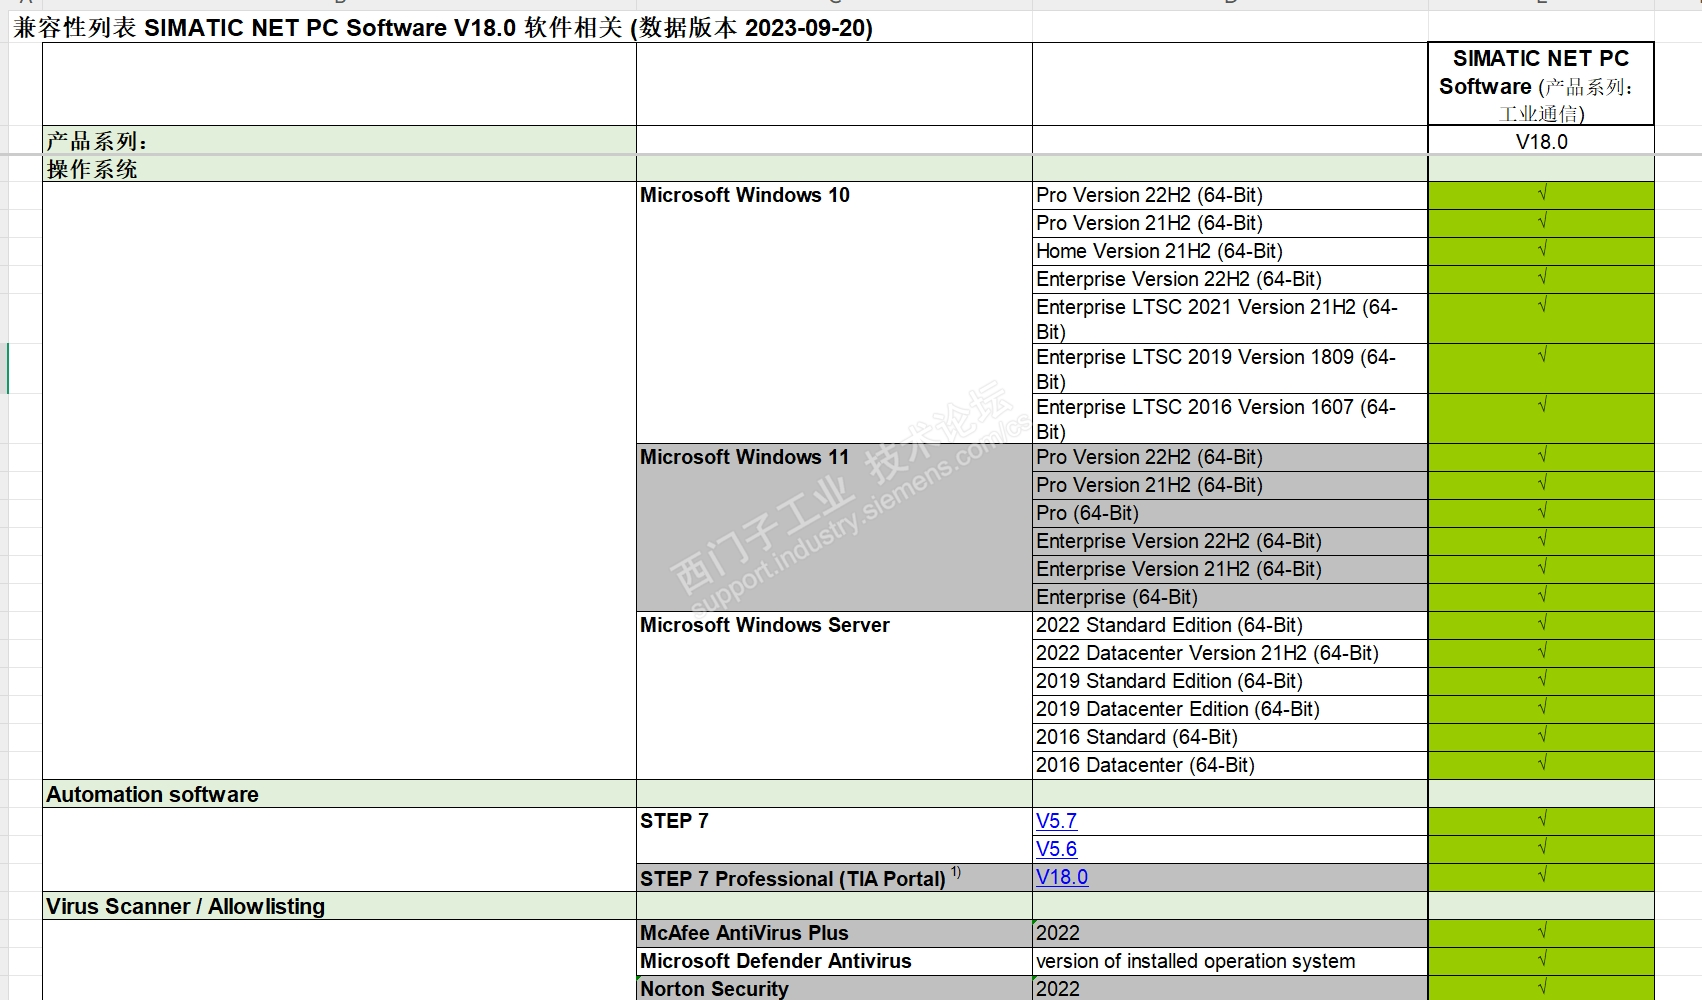The image size is (1702, 1000).
Task: Select the 'Virus Scanner / Allowlisting' heading cell
Action: 339,906
